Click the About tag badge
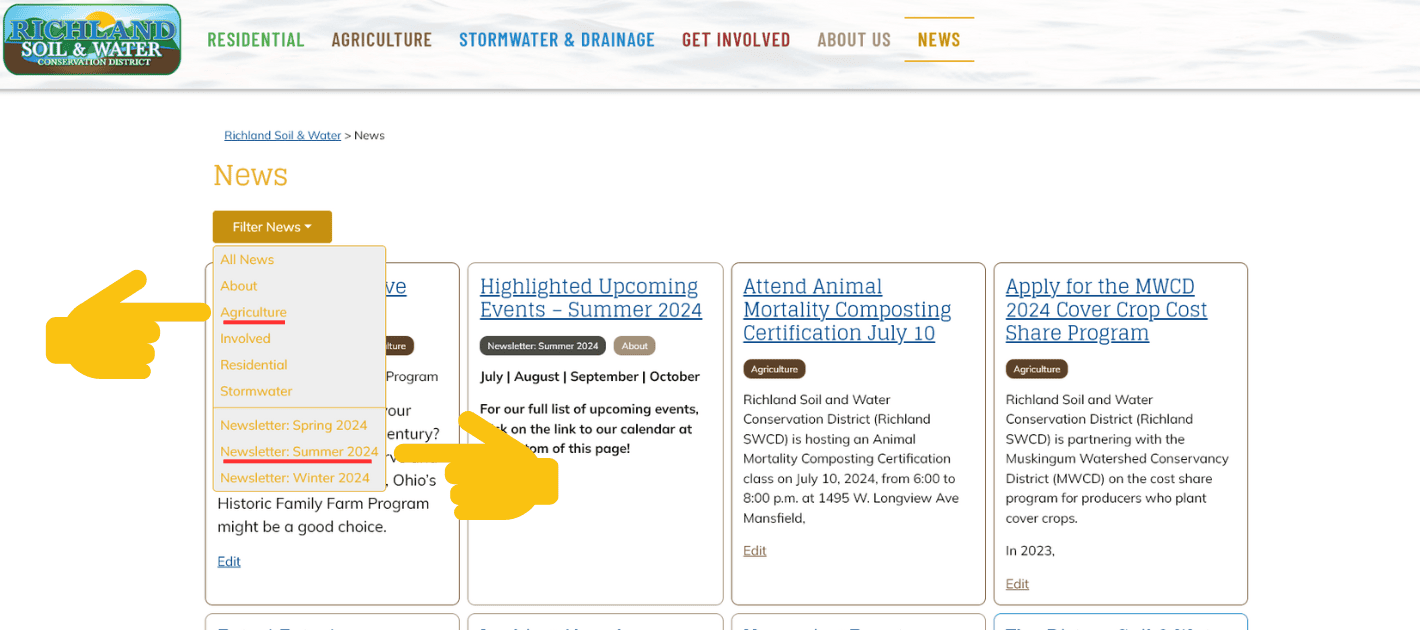1420x630 pixels. 635,346
